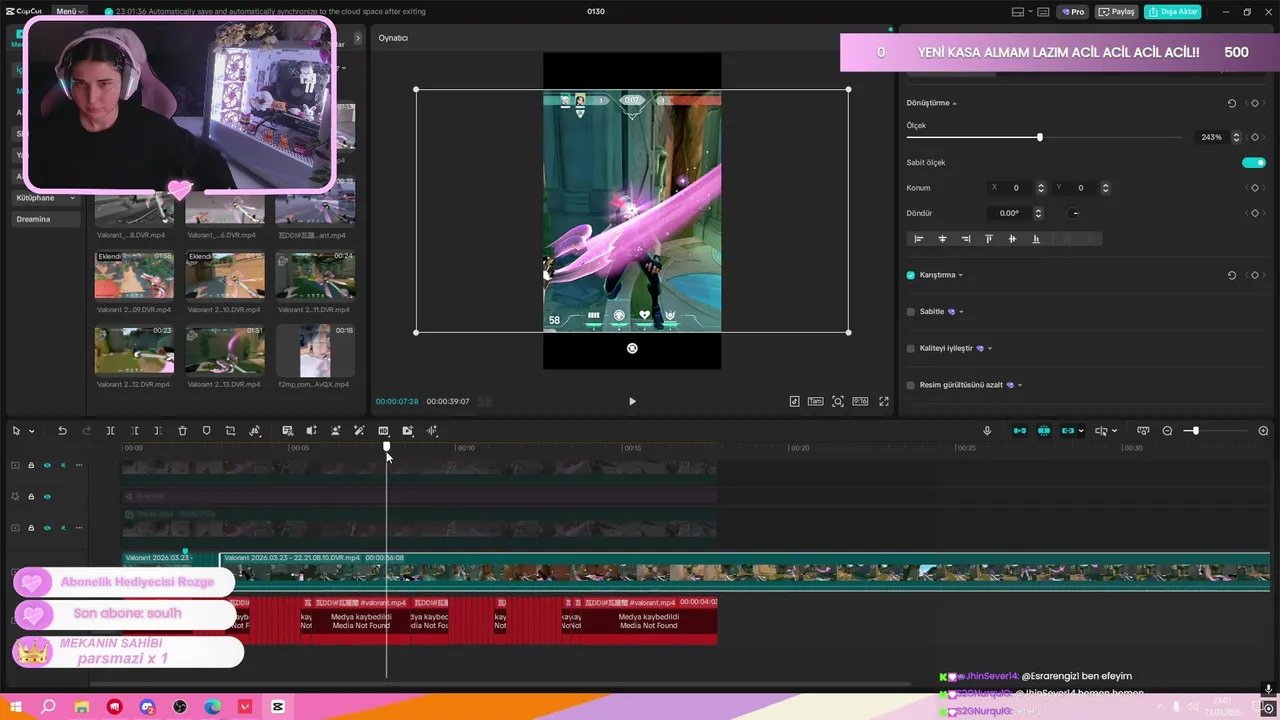Viewport: 1280px width, 720px height.
Task: Adjust the Ölçek scale slider handle
Action: coord(1040,137)
